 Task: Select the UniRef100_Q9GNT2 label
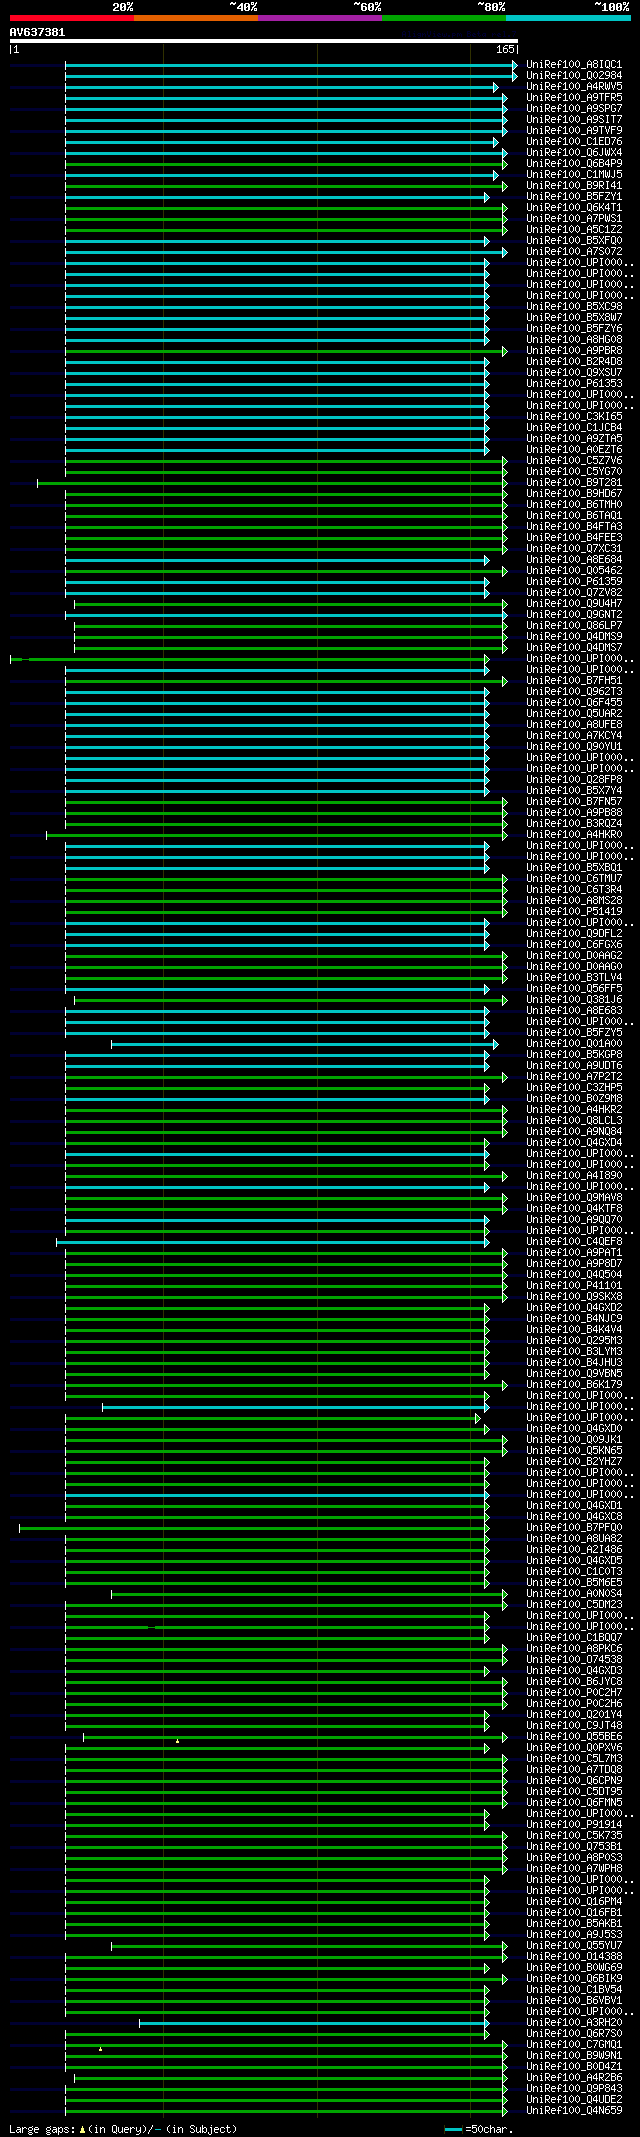[574, 614]
